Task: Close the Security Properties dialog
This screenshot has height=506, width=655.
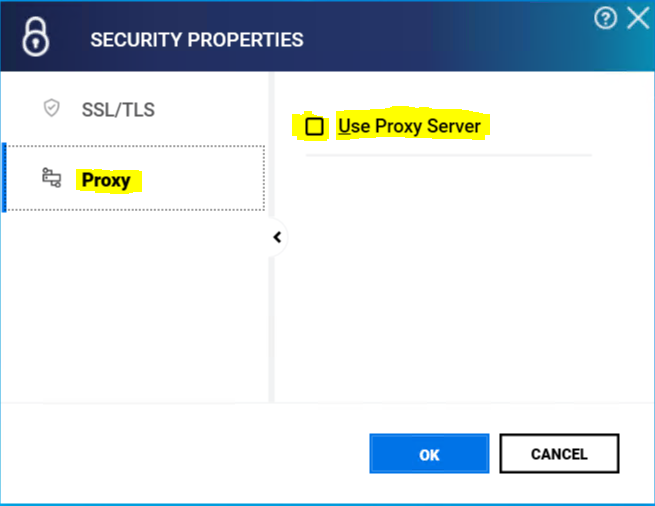Action: point(637,18)
